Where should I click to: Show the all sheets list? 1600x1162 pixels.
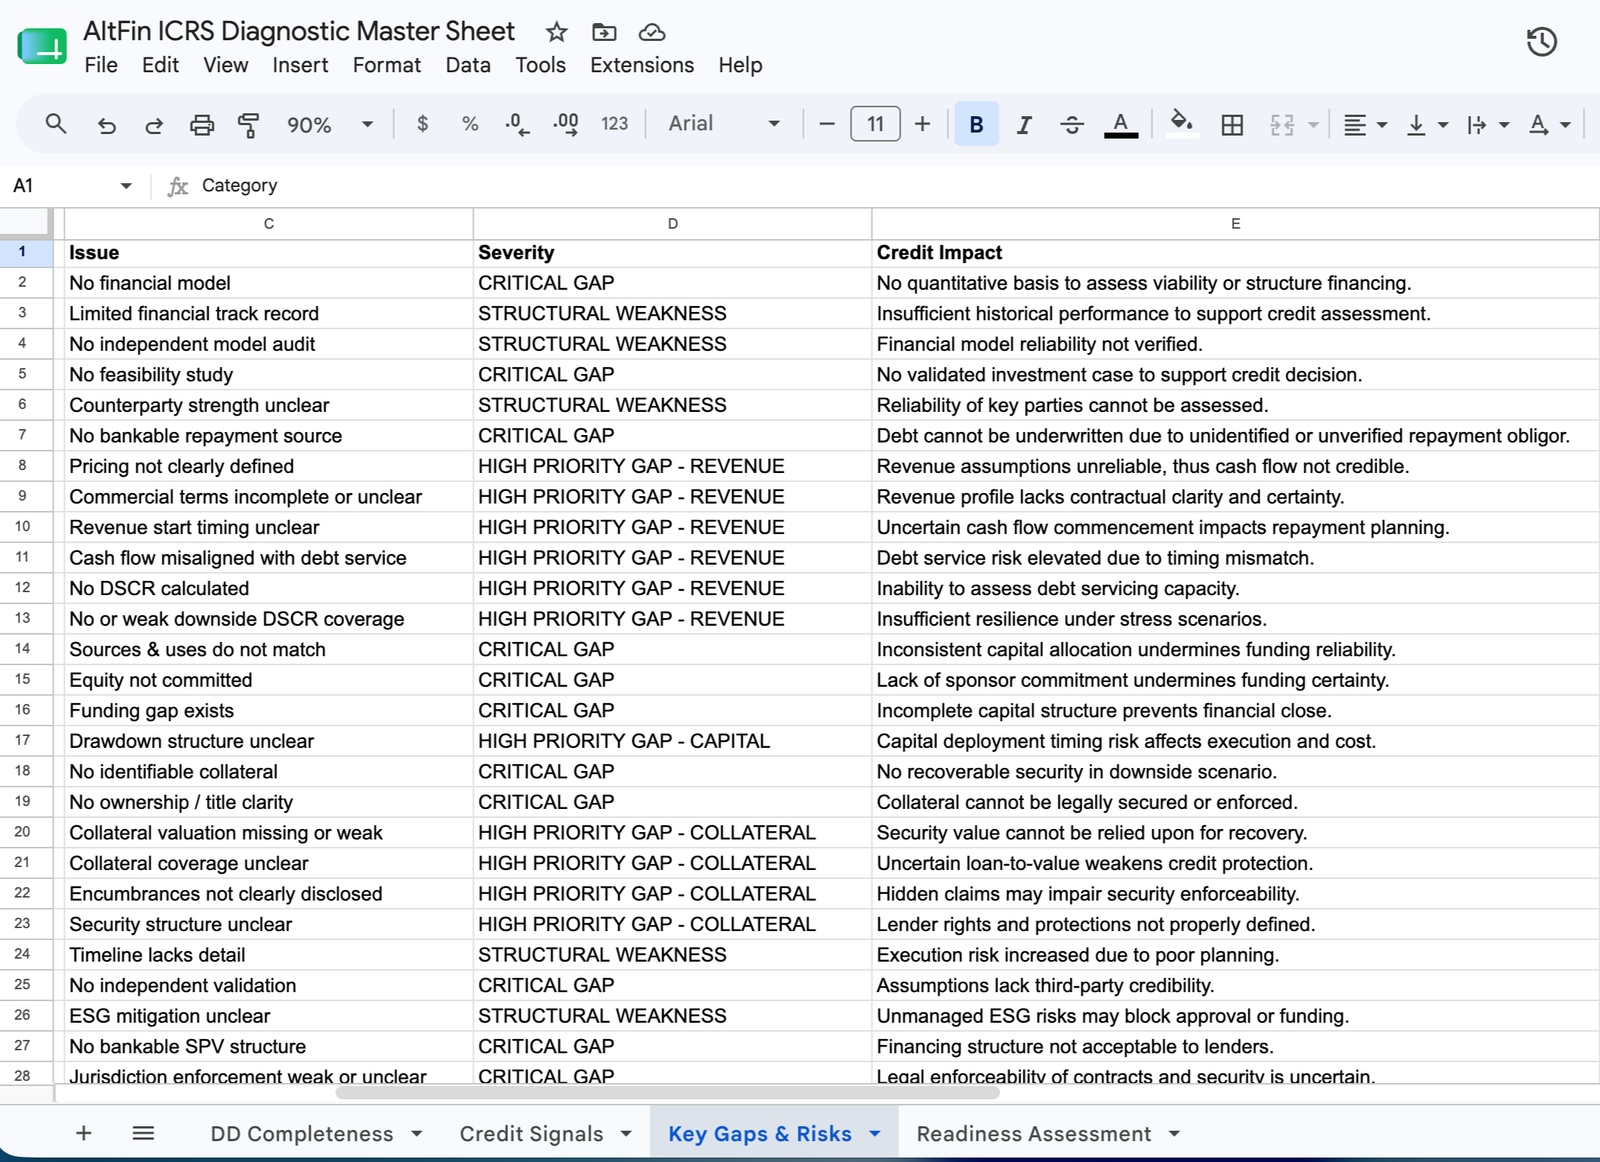(143, 1133)
